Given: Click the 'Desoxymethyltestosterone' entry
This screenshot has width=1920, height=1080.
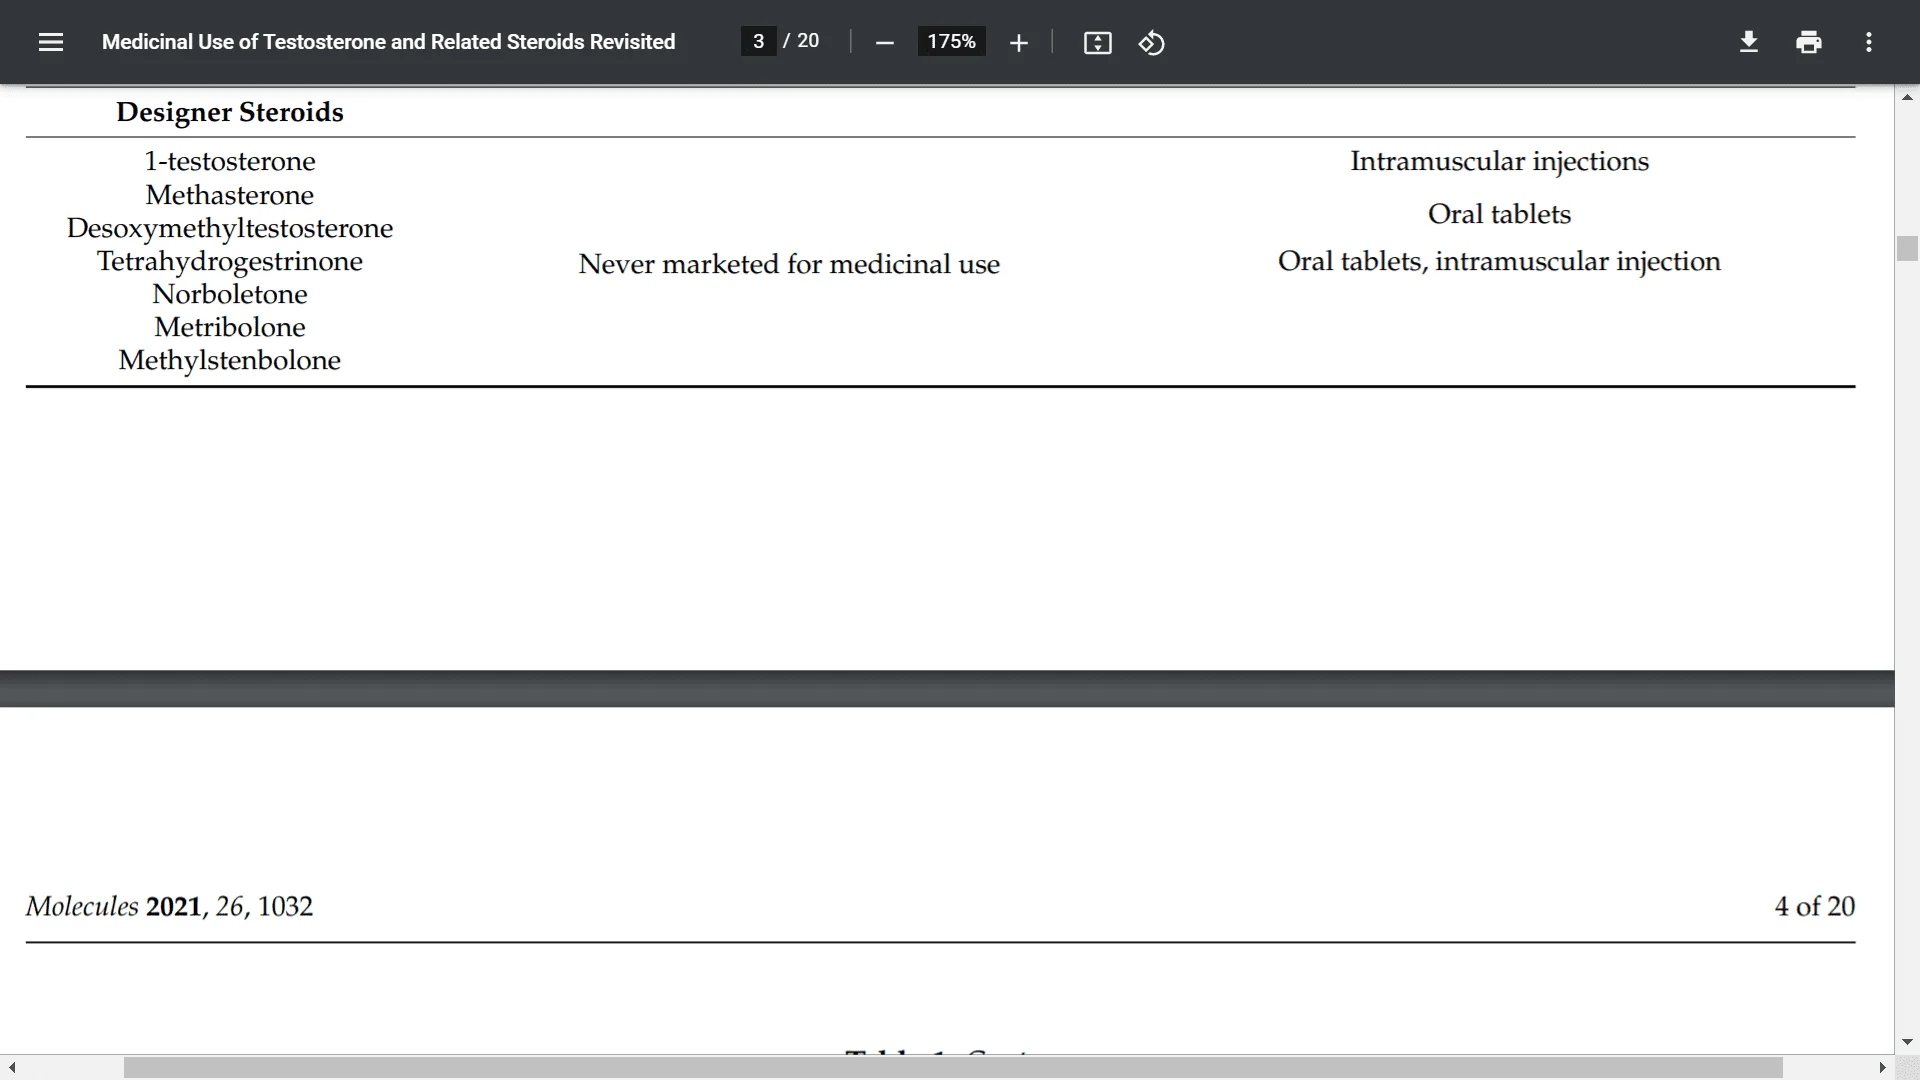Looking at the screenshot, I should click(230, 228).
